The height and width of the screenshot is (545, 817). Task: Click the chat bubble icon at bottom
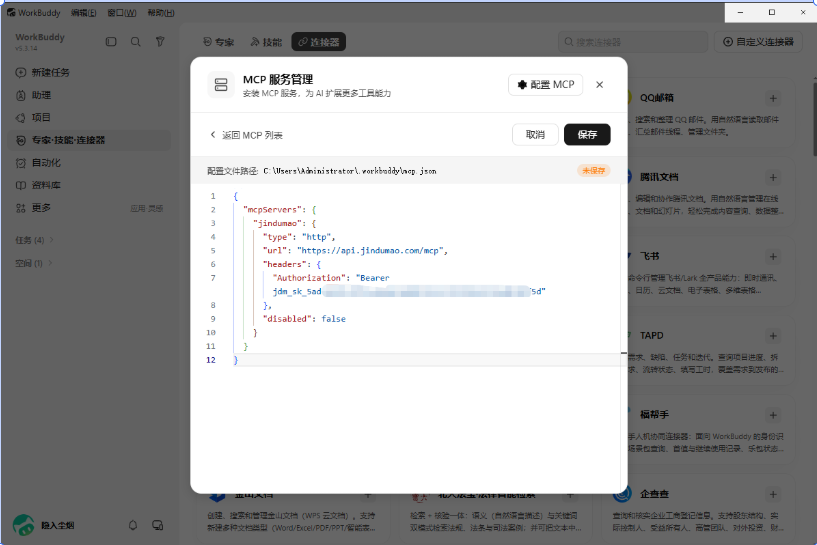pyautogui.click(x=157, y=525)
